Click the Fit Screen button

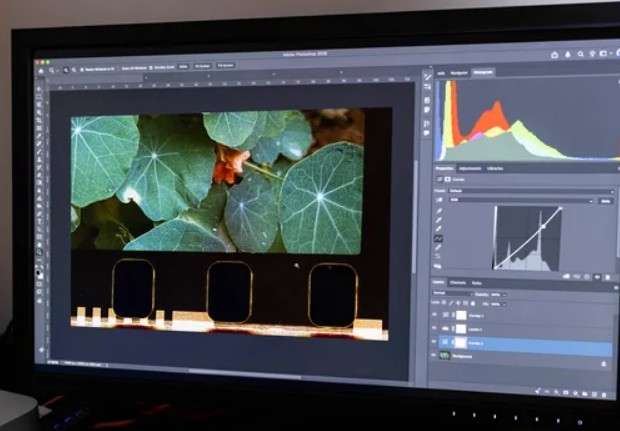(x=202, y=66)
